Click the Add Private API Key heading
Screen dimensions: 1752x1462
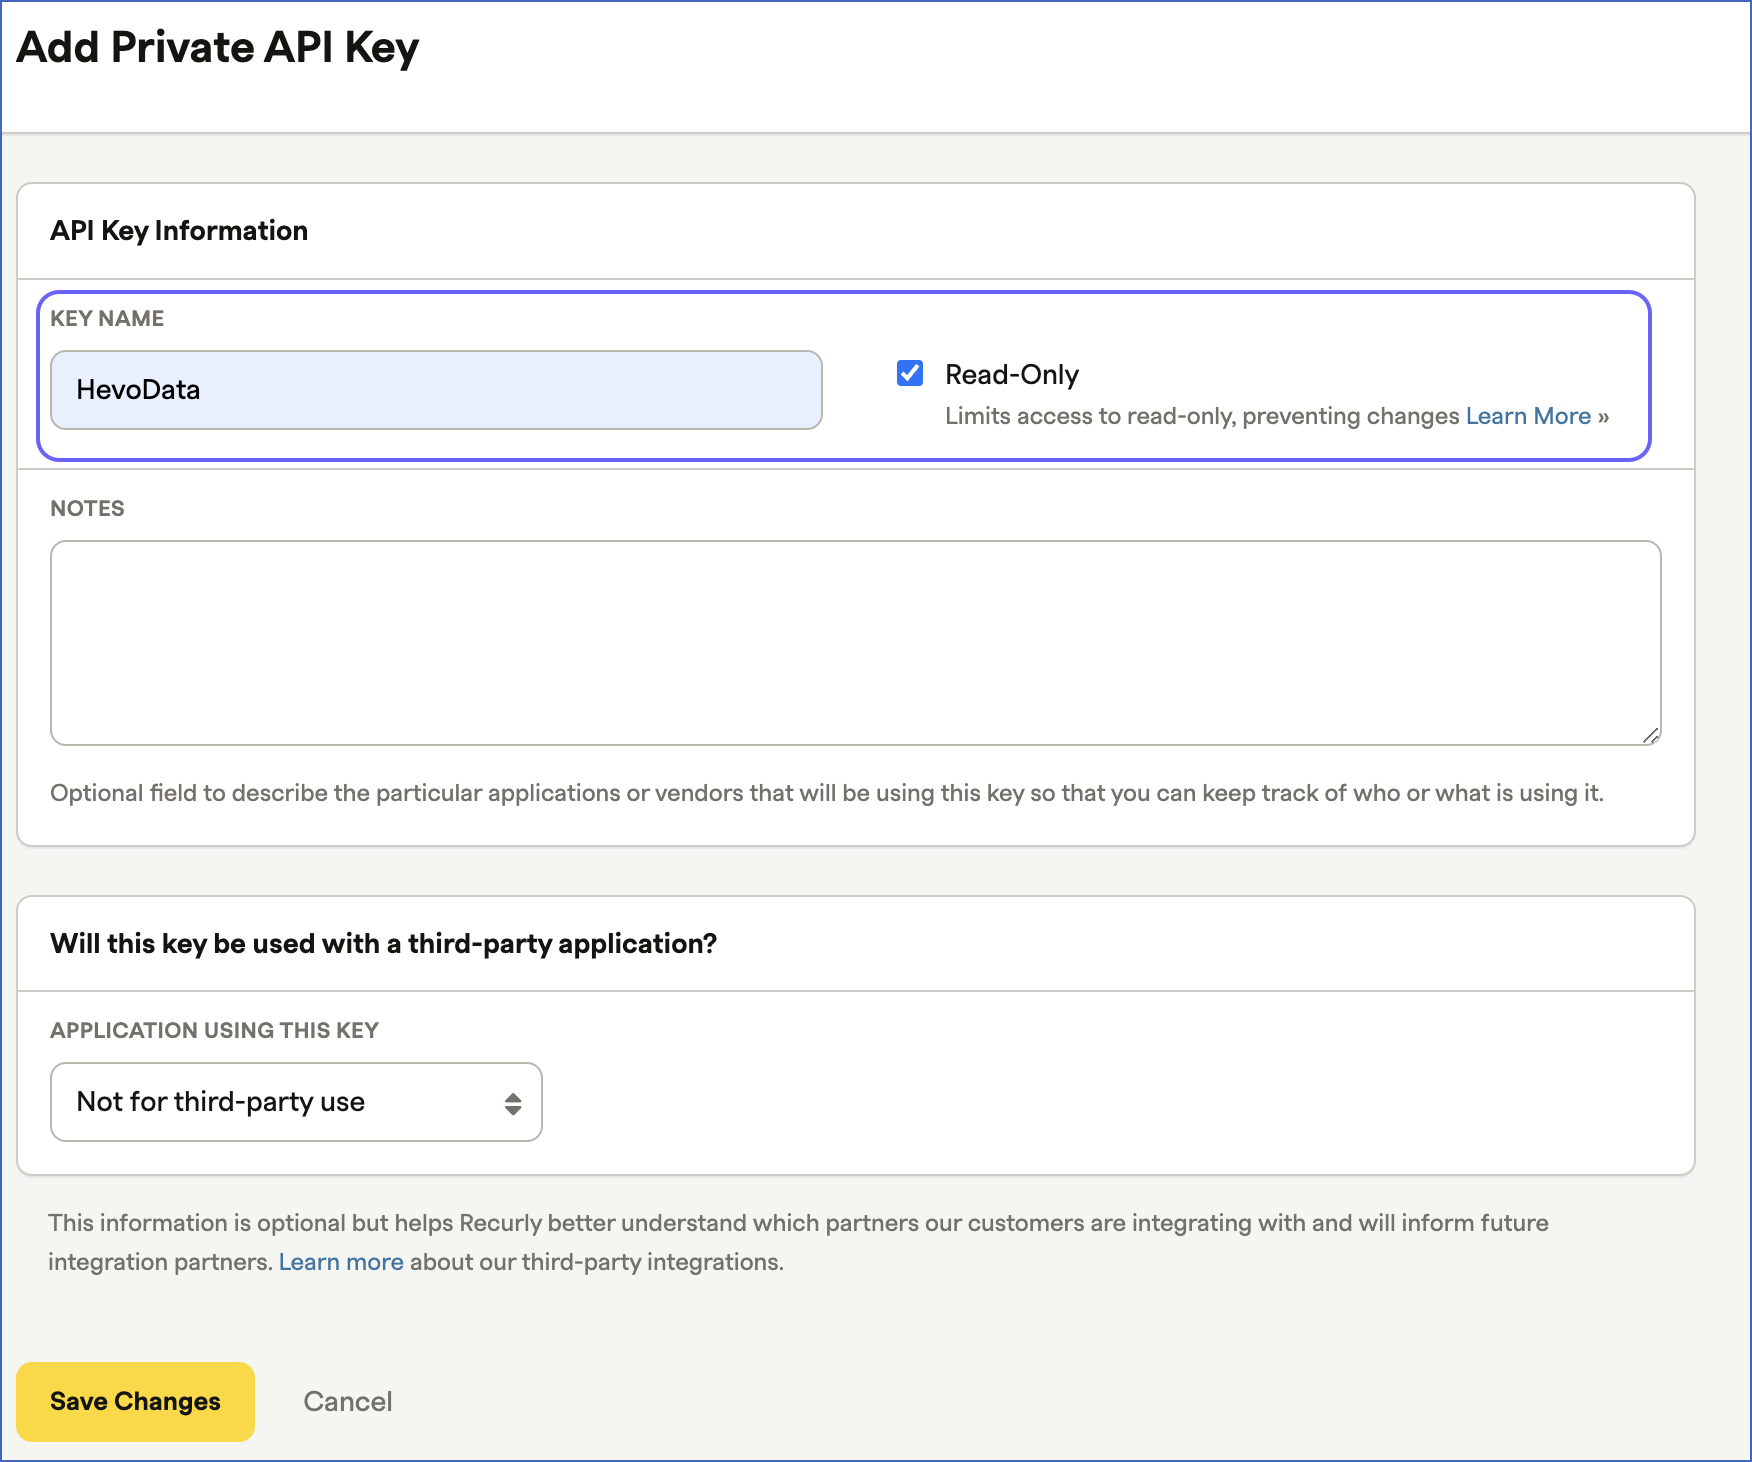218,48
